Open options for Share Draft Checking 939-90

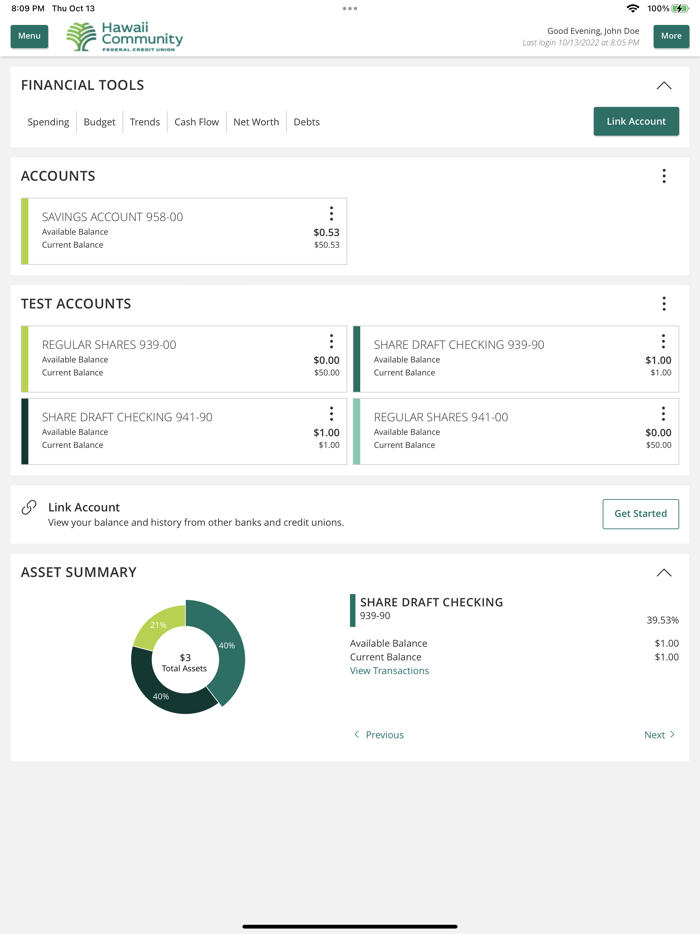[663, 341]
